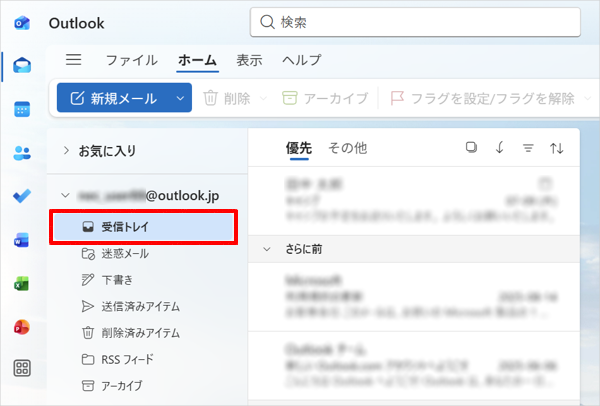Launch Excel from the sidebar
The width and height of the screenshot is (600, 406).
coord(22,284)
